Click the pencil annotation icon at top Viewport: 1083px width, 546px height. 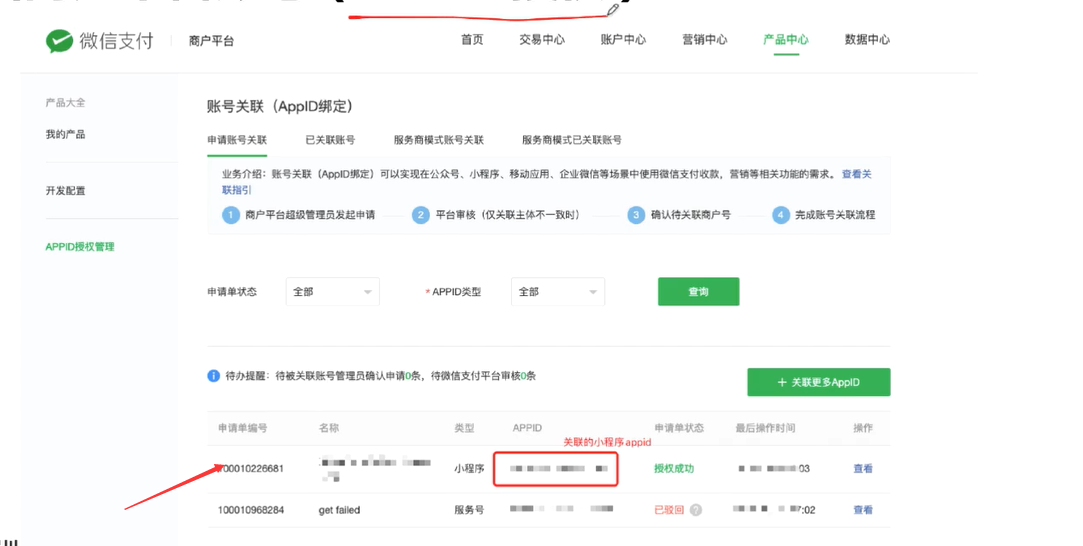click(613, 9)
